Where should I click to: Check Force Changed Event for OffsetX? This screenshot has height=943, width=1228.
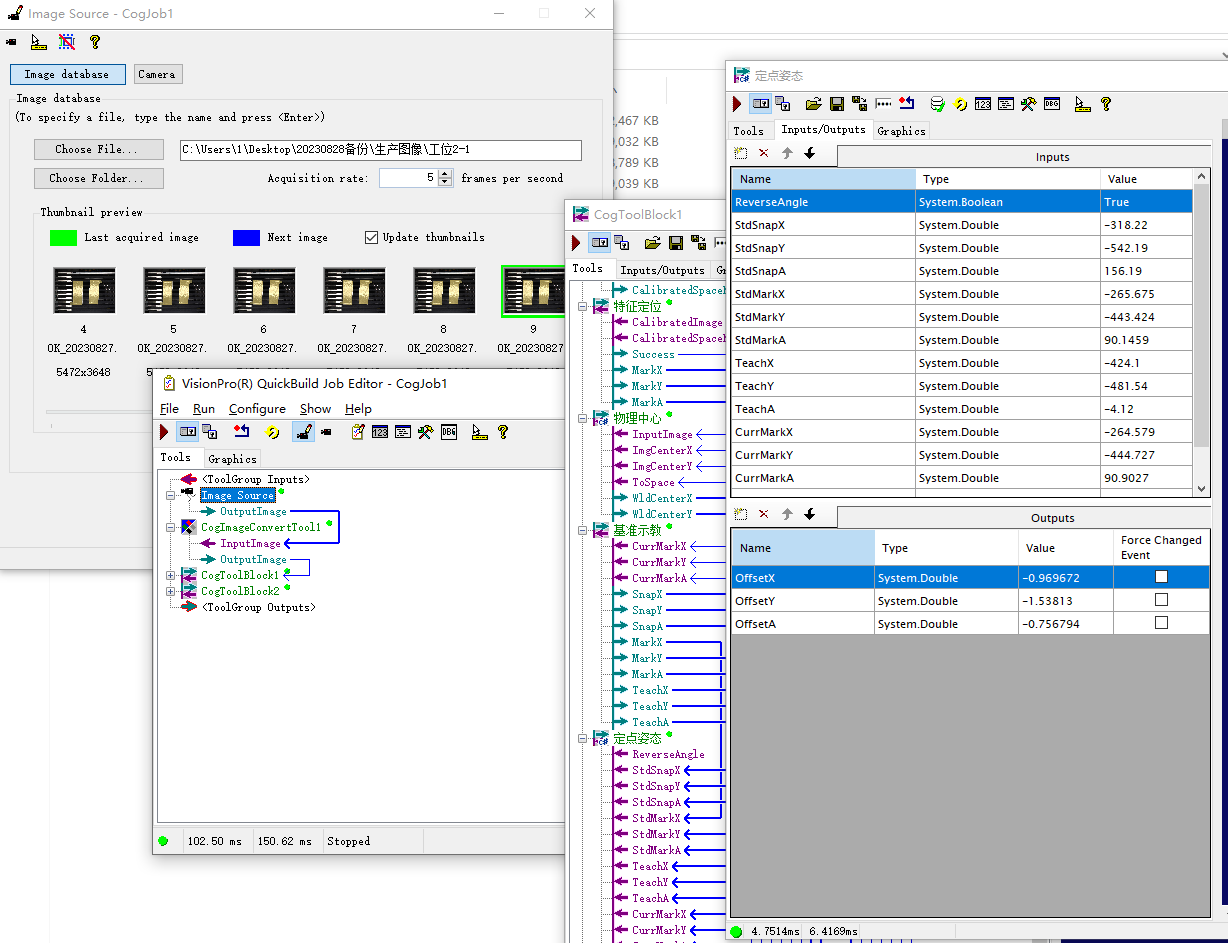click(1161, 577)
